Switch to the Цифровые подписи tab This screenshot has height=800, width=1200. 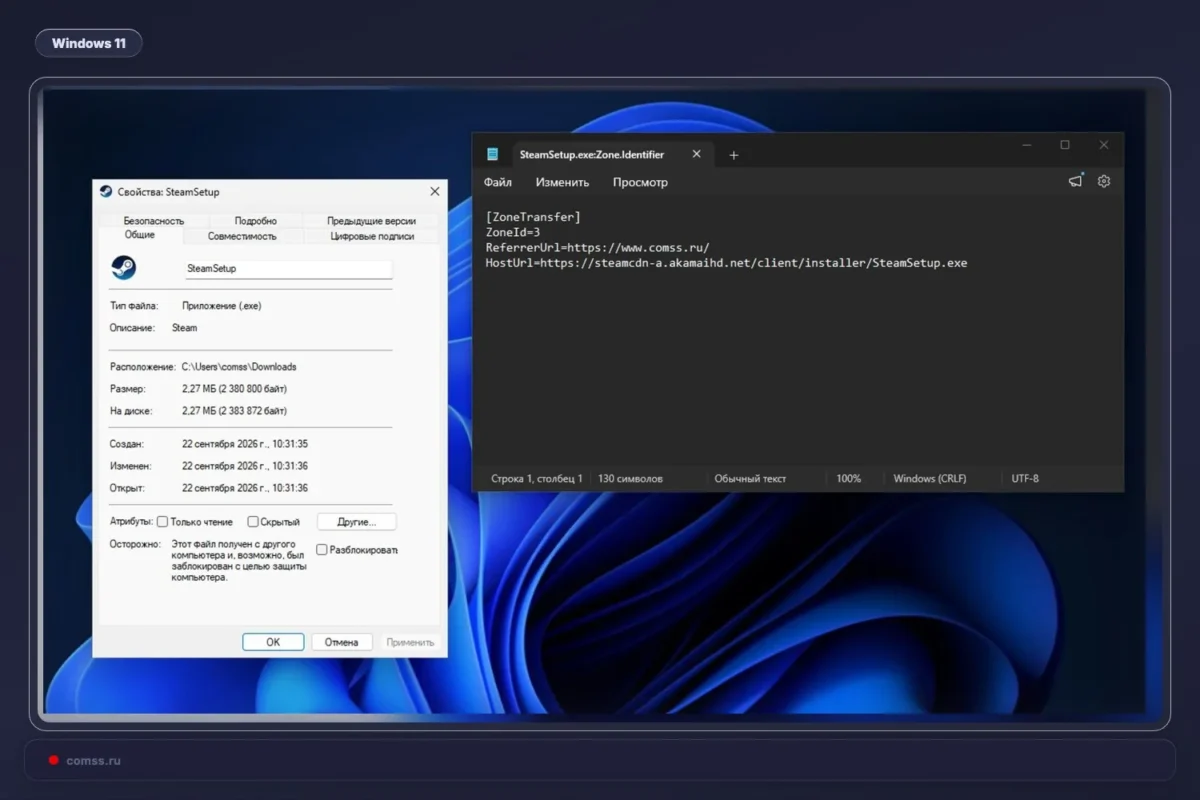coord(372,236)
